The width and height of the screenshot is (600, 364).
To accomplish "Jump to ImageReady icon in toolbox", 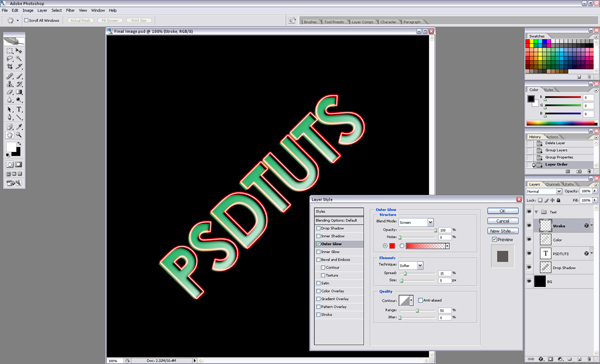I will click(14, 183).
